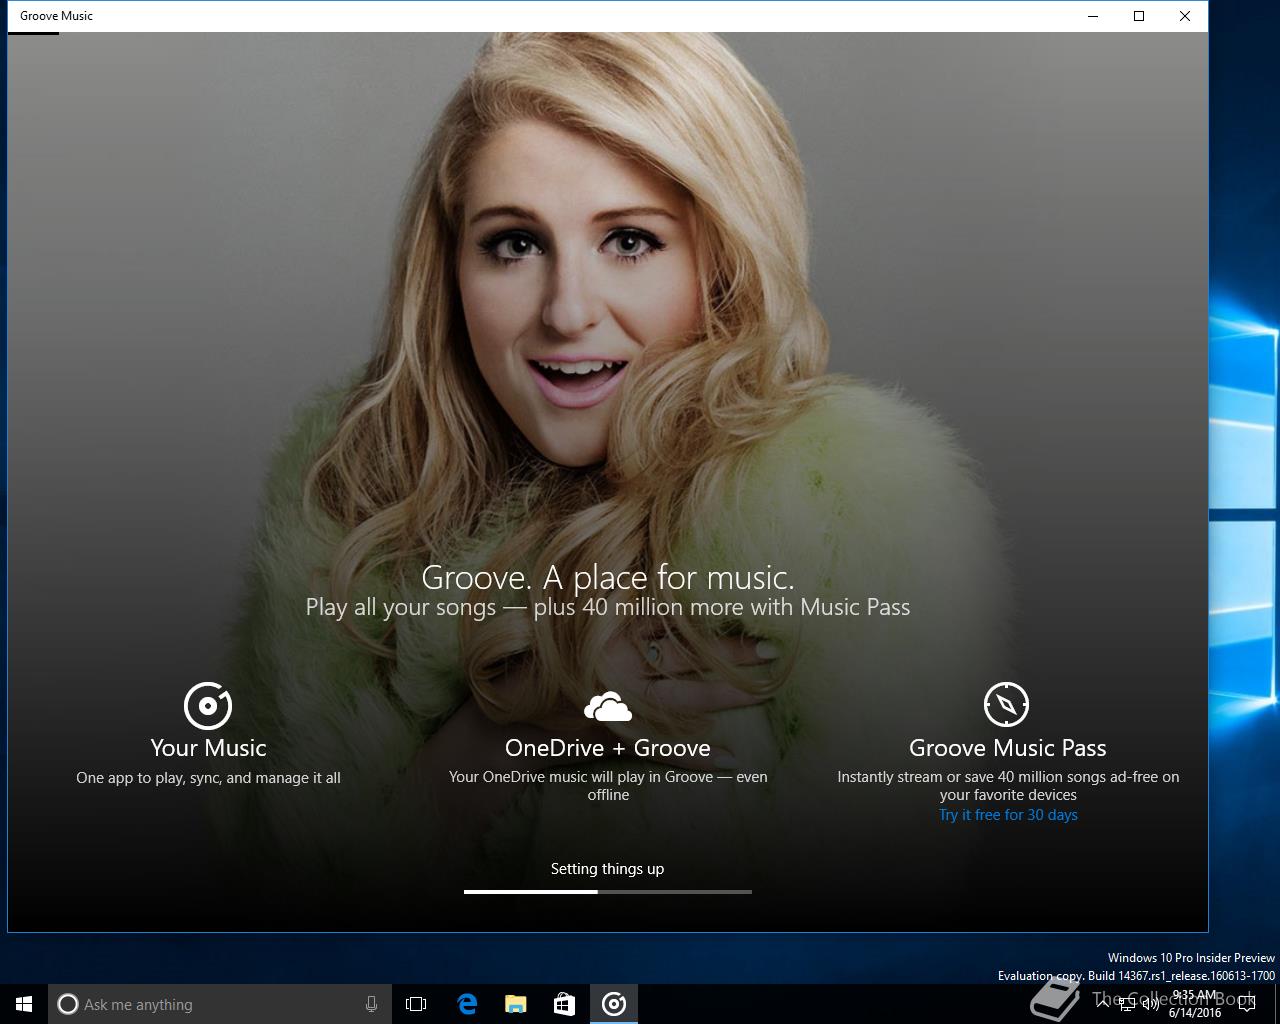Open the Action Center notifications icon

click(1246, 1004)
